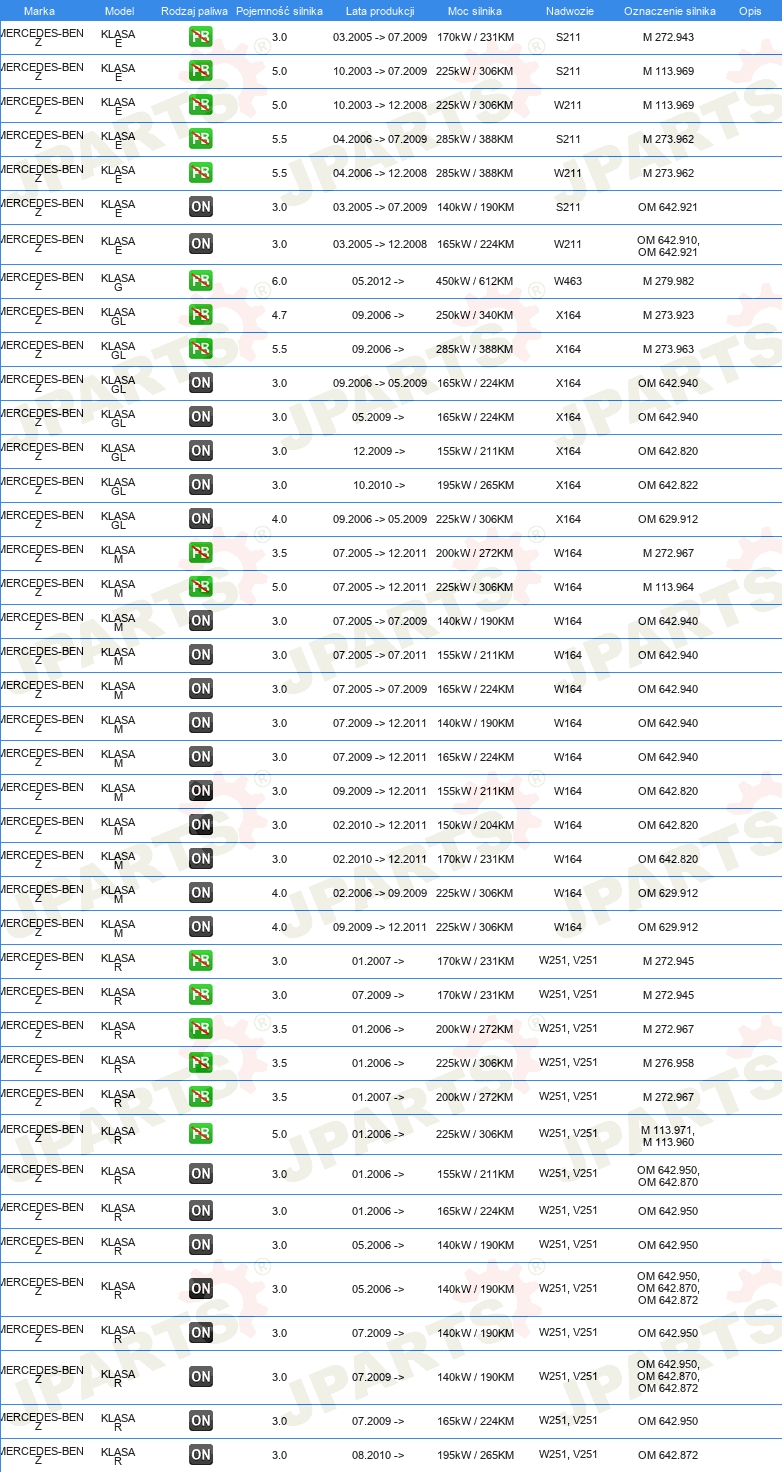
Task: Select the engine code M 273.923
Action: 669,315
